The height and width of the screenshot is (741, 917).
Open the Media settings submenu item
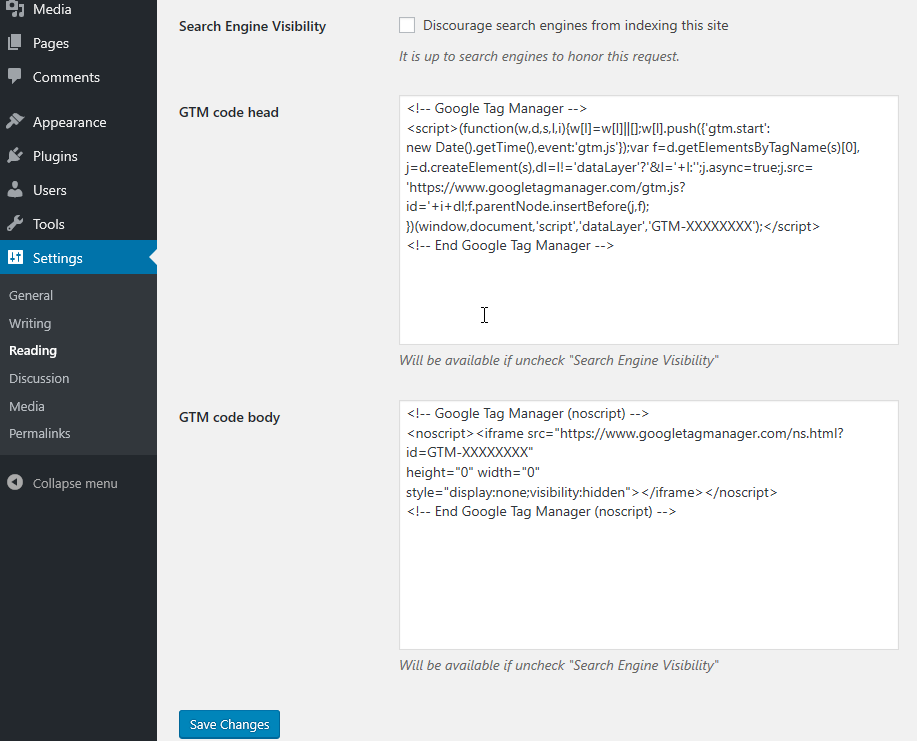point(27,406)
